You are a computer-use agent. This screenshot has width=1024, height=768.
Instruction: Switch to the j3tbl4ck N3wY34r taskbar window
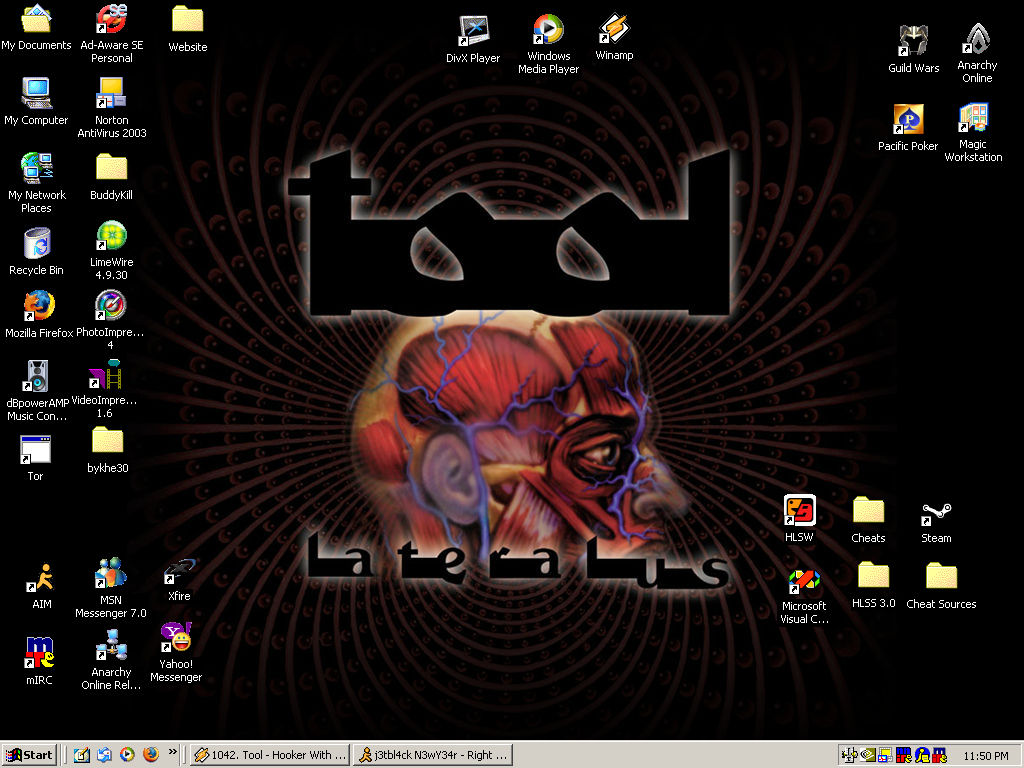coord(432,755)
